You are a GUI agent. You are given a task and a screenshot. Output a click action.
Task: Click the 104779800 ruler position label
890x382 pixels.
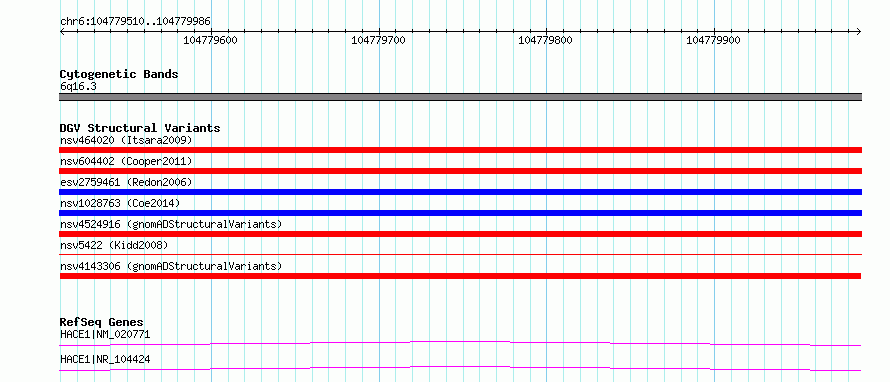pyautogui.click(x=545, y=40)
